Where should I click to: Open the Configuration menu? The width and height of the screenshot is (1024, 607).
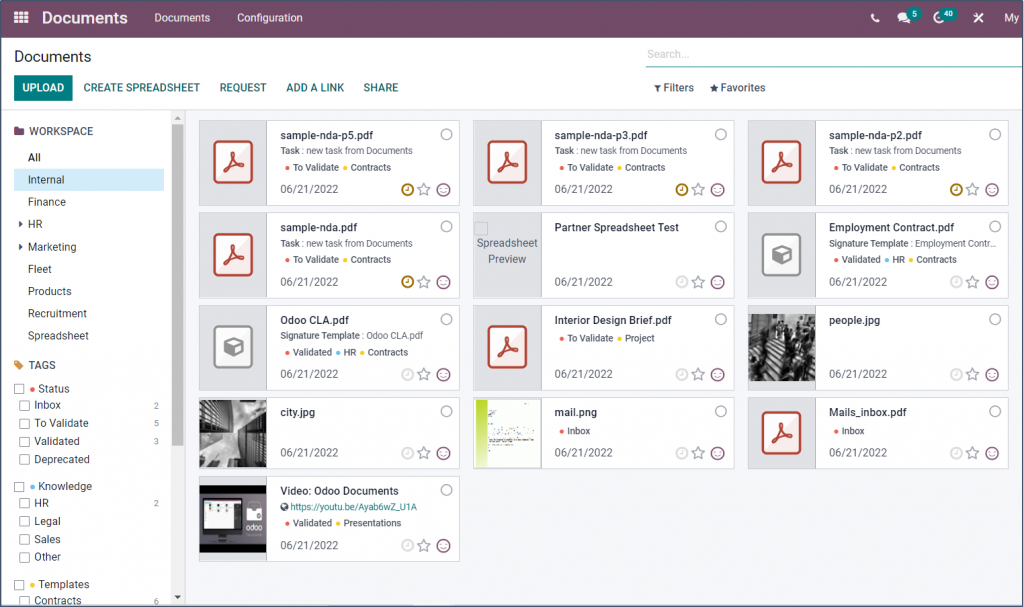268,17
